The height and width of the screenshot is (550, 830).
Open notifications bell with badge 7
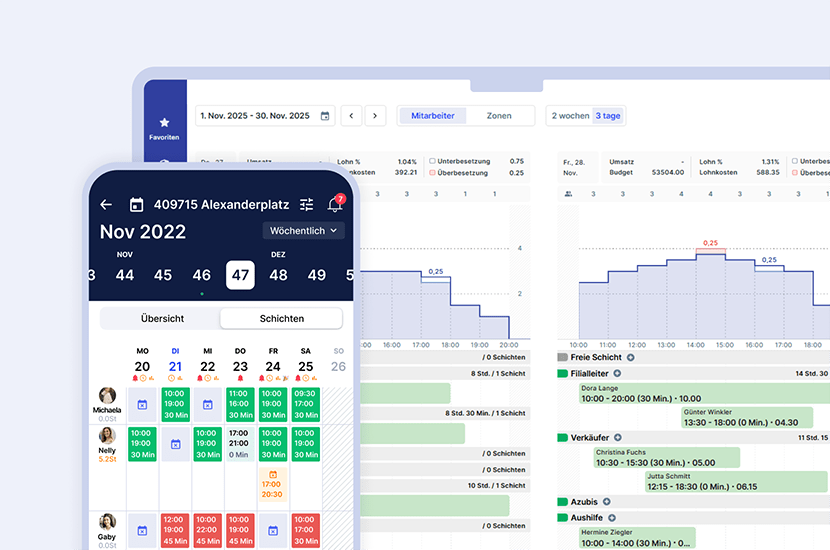(335, 205)
